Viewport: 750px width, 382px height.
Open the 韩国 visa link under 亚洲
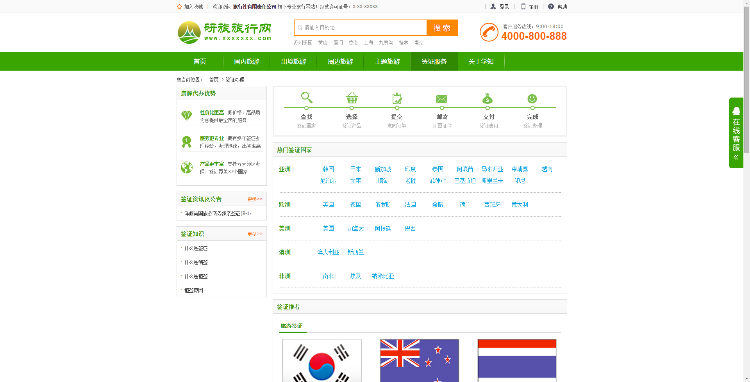(x=328, y=169)
